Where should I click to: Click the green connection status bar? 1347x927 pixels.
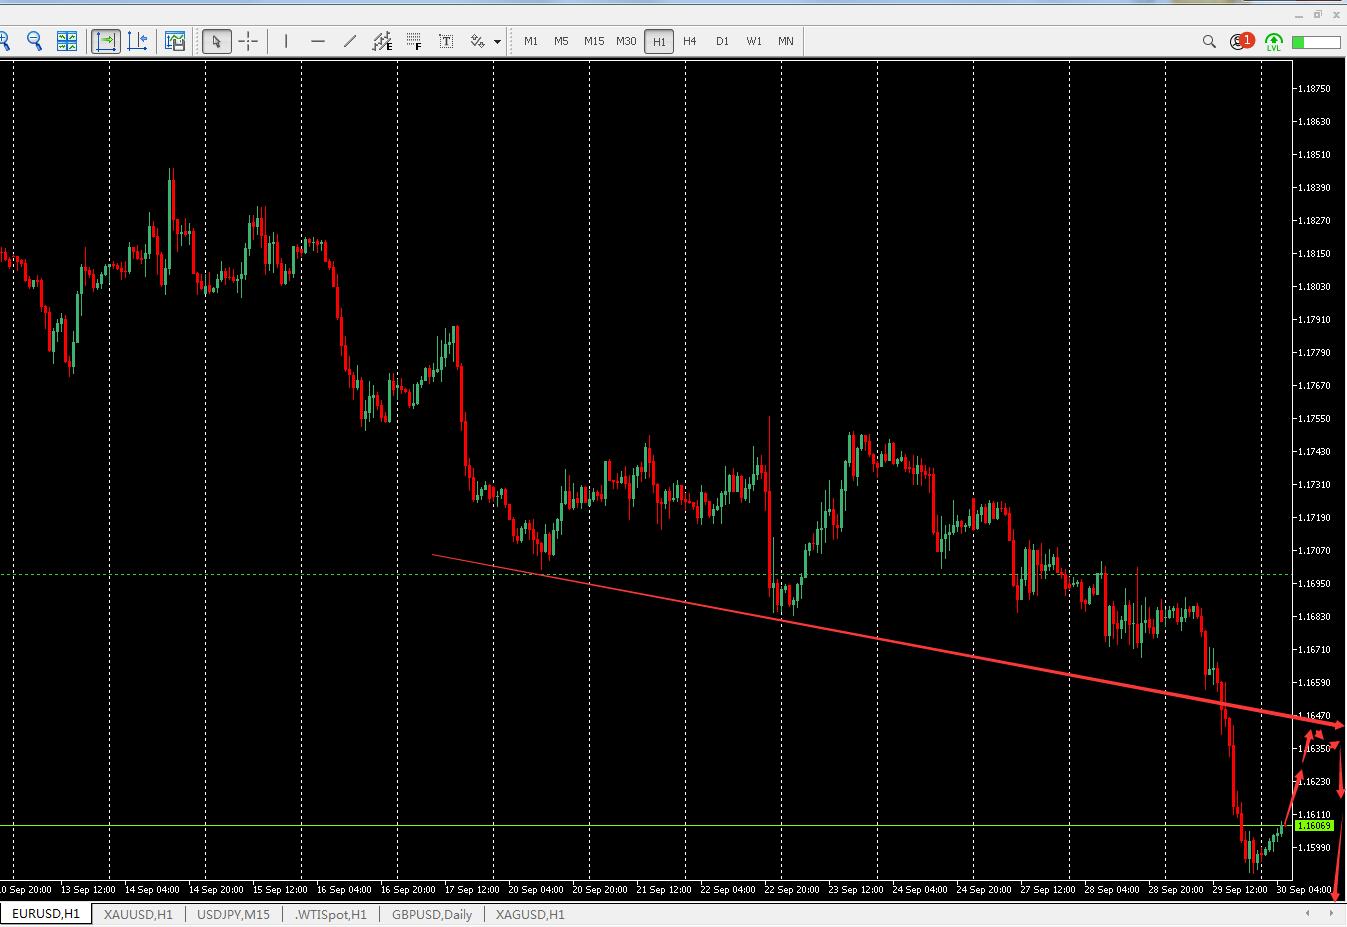(1316, 42)
